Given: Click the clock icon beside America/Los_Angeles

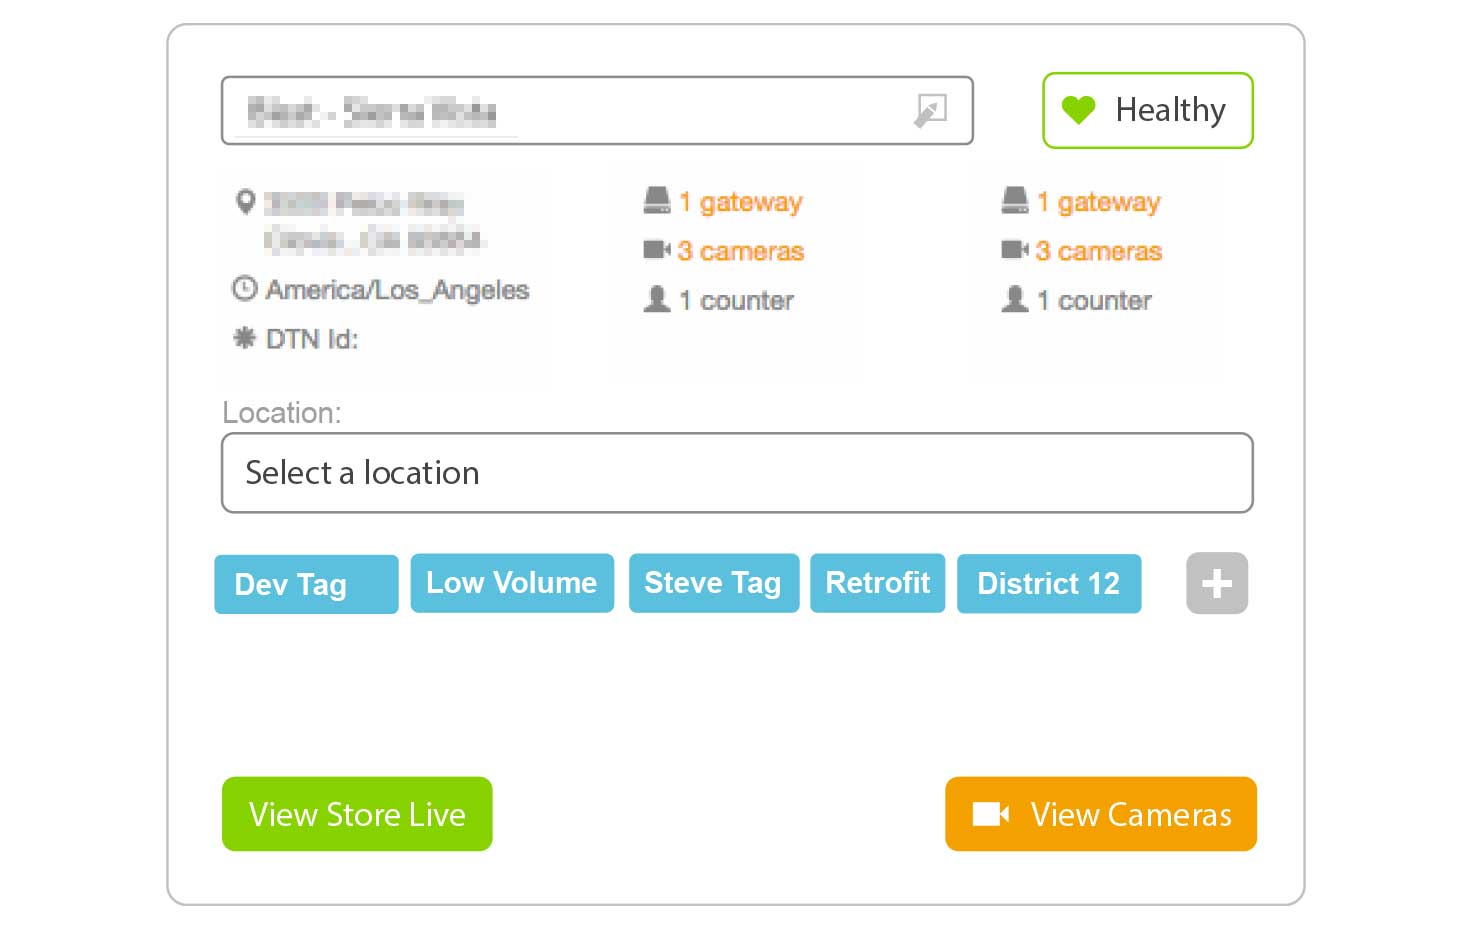Looking at the screenshot, I should click(244, 289).
